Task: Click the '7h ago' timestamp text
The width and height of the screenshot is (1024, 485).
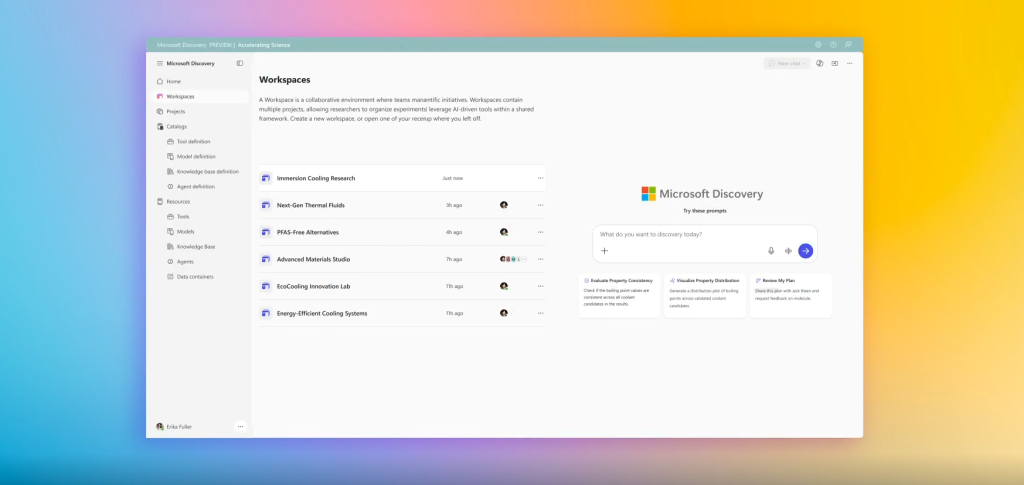Action: [x=454, y=259]
